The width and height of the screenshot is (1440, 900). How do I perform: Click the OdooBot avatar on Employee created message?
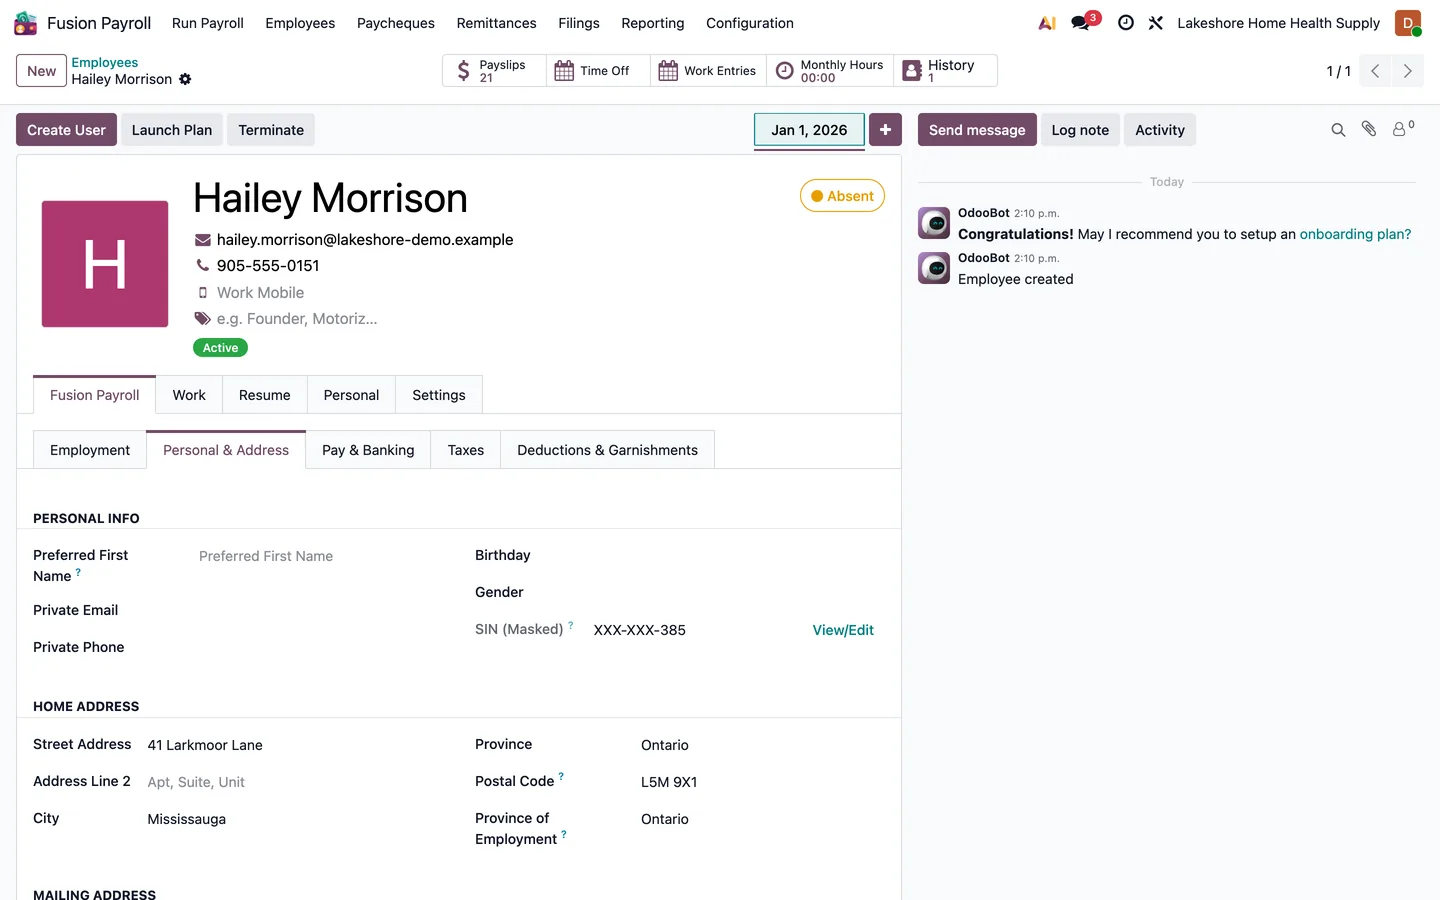pos(934,268)
